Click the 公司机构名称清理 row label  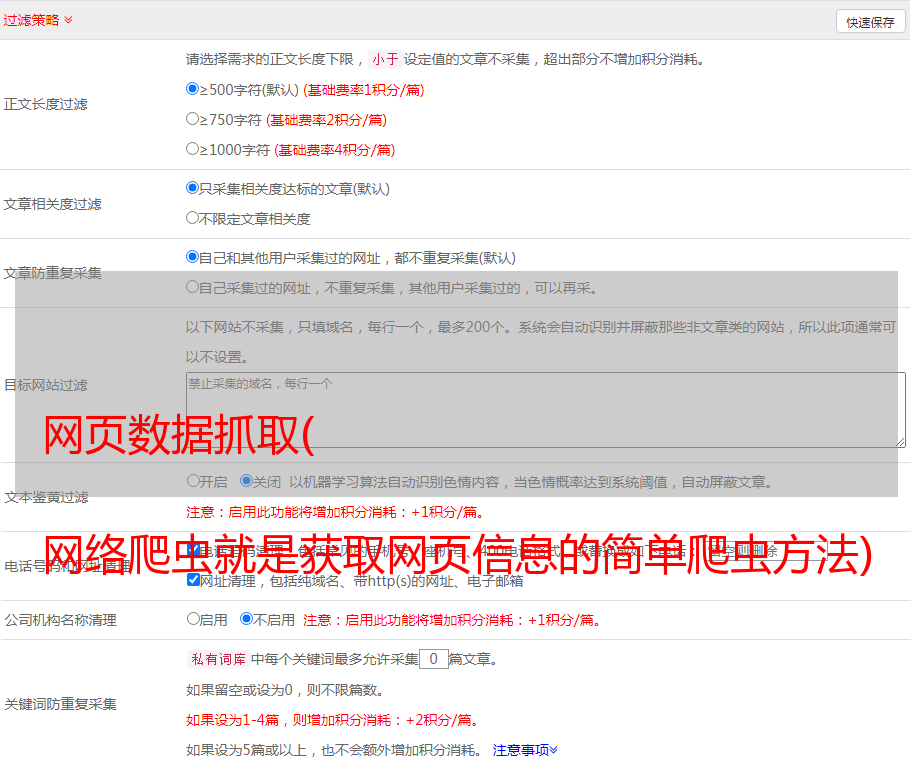pyautogui.click(x=60, y=620)
